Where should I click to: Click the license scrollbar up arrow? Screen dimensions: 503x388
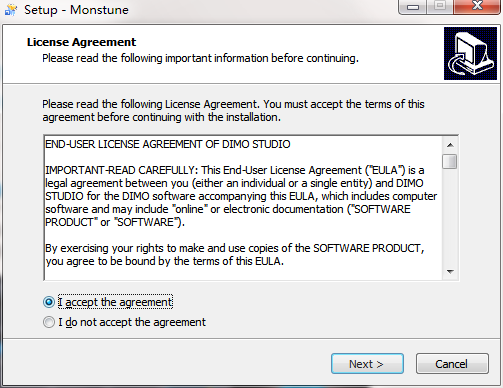(x=450, y=145)
